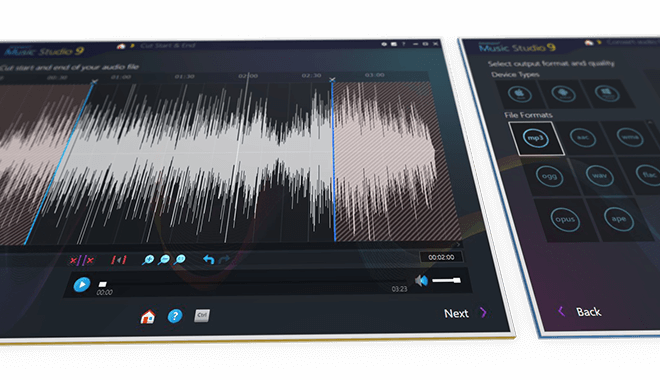Click the home icon in Cut window title bar
This screenshot has width=660, height=380.
pos(121,46)
